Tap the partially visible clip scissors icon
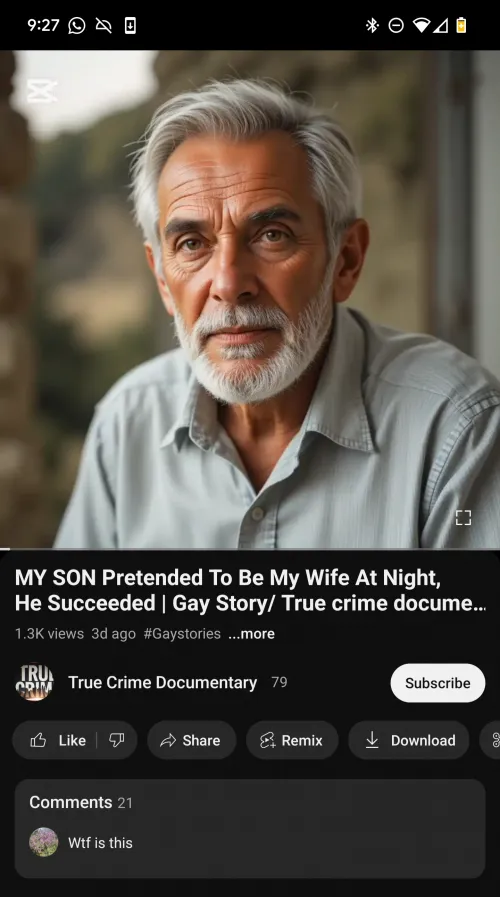500x897 pixels. [493, 740]
